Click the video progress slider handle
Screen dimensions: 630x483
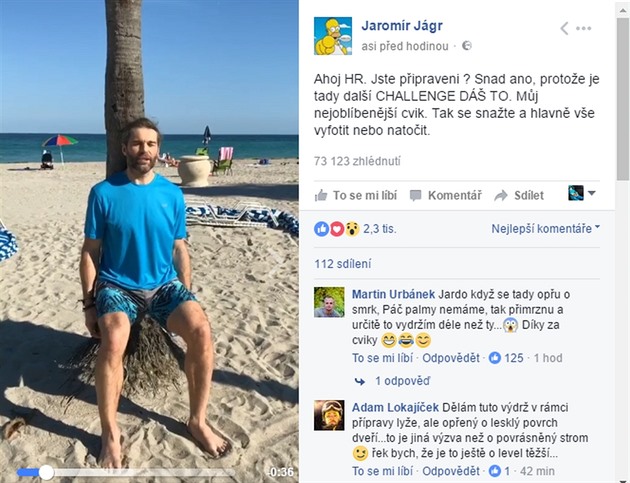click(x=46, y=472)
